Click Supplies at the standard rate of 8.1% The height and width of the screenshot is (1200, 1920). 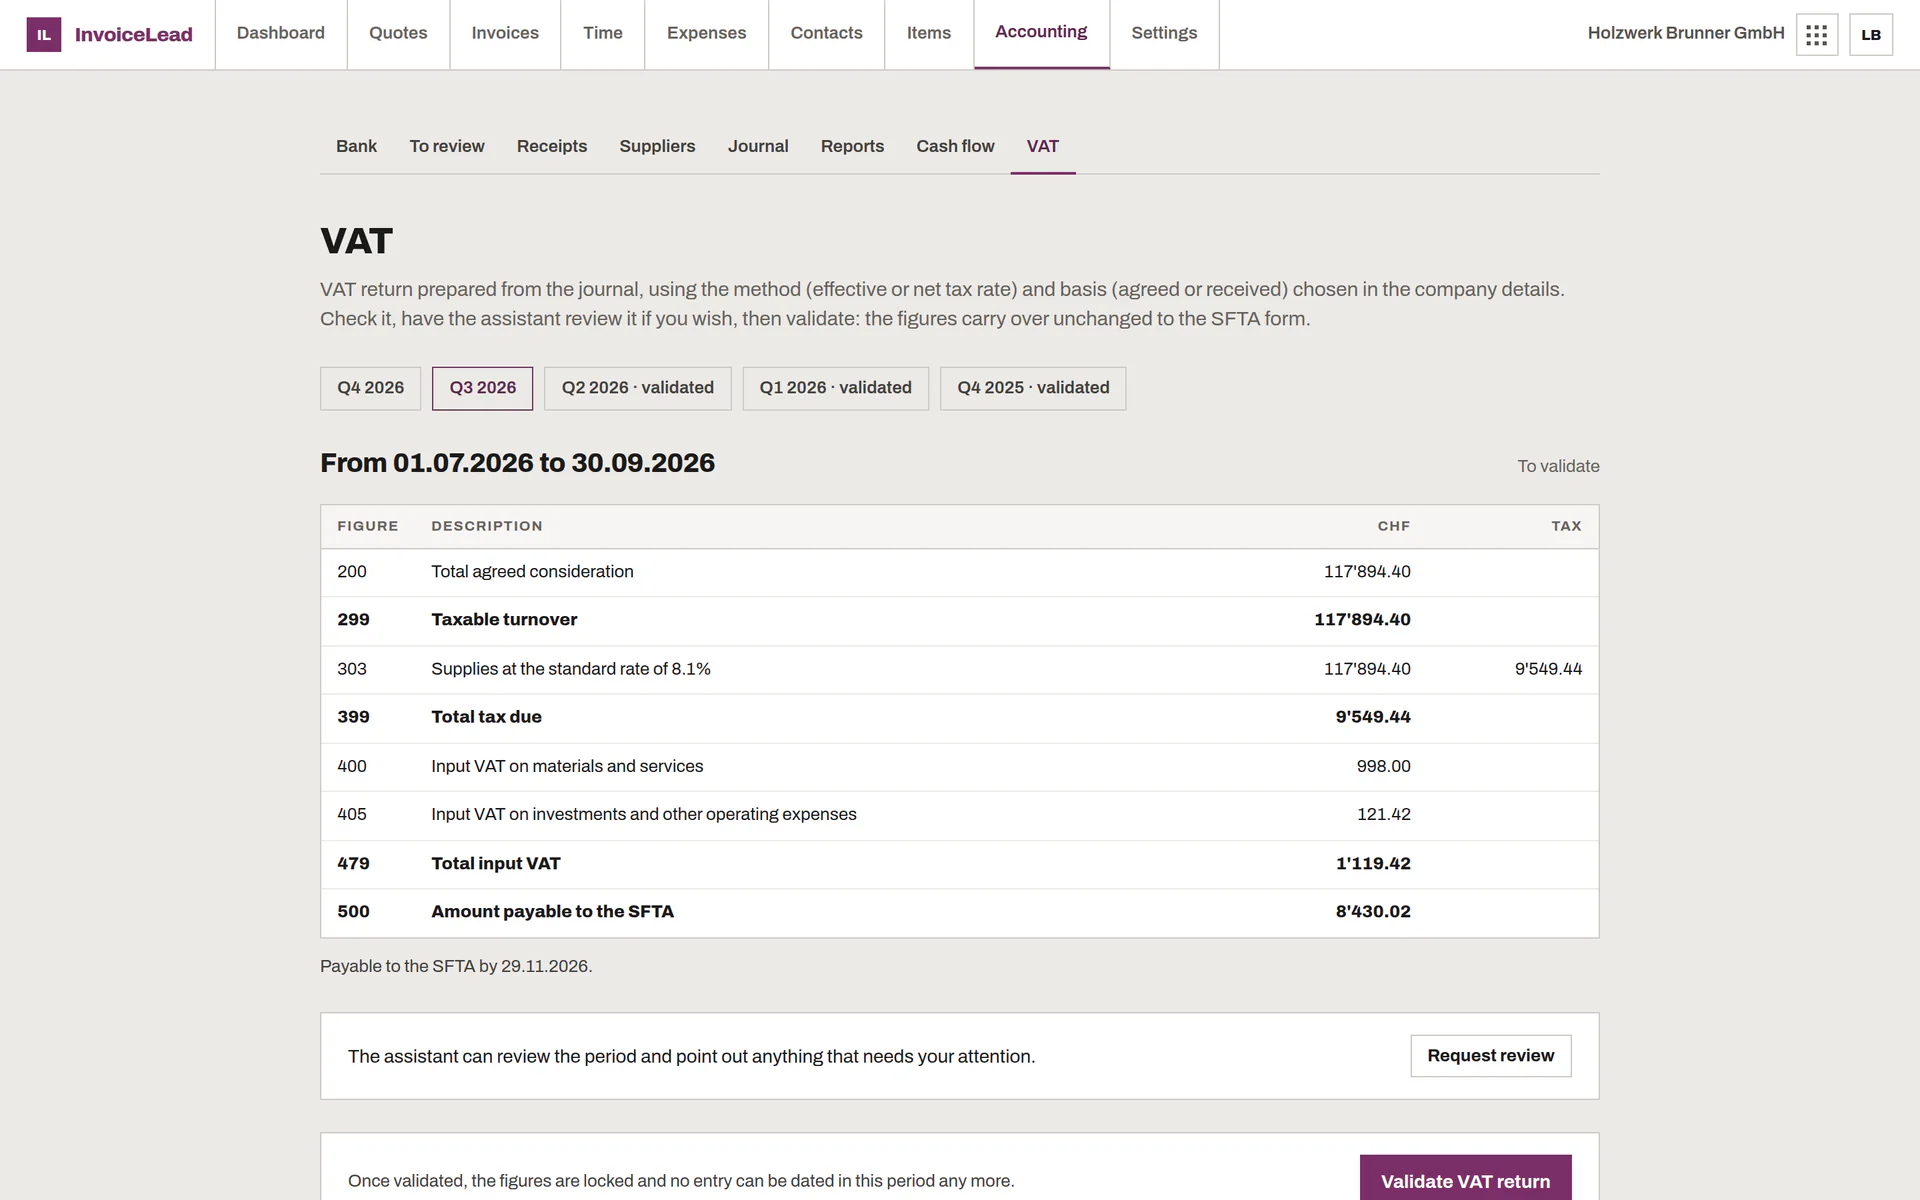coord(571,669)
